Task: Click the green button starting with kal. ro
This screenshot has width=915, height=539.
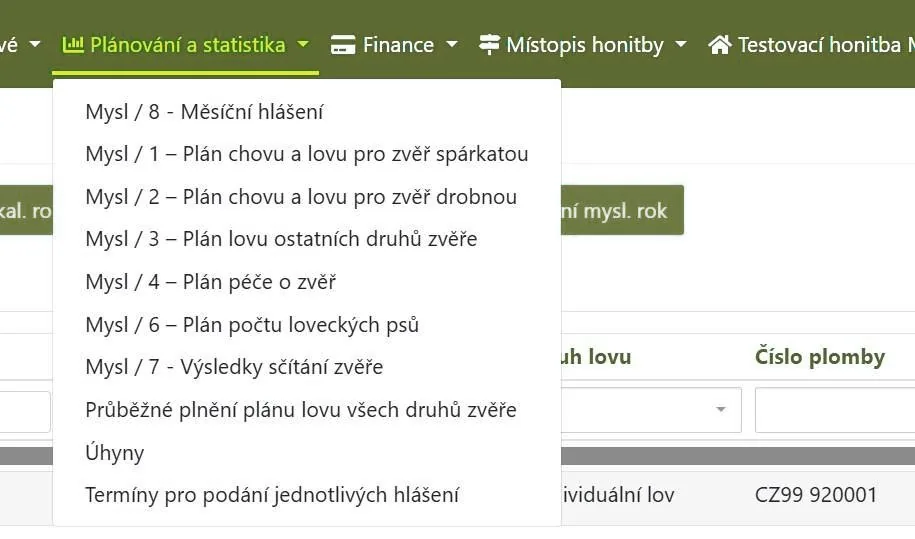Action: click(x=26, y=210)
